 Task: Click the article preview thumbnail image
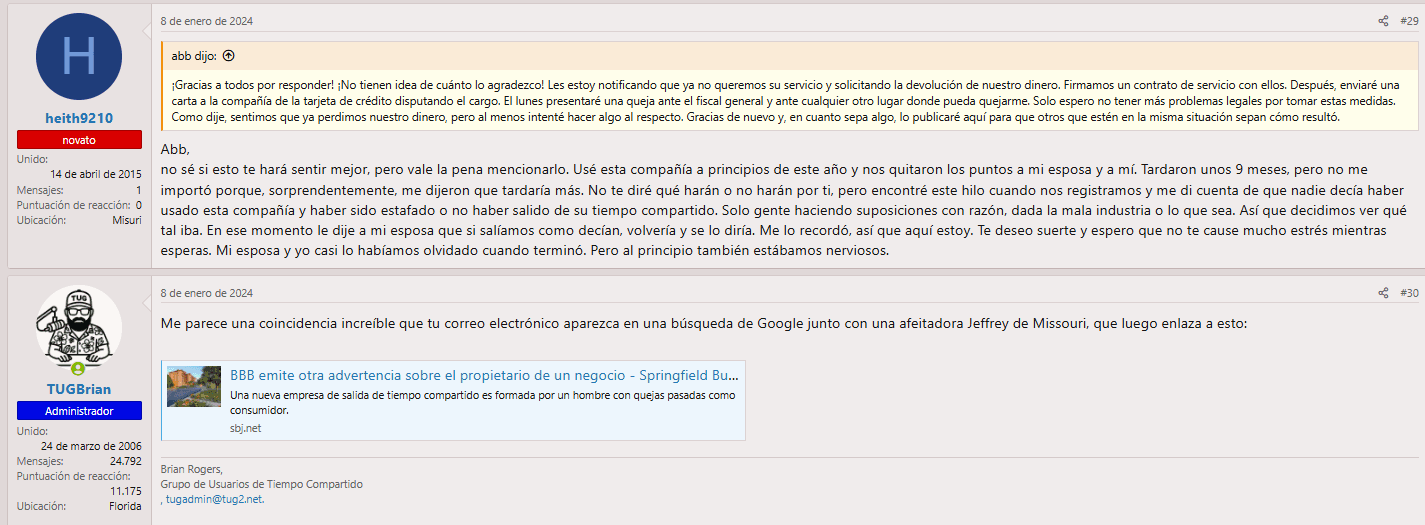point(194,386)
